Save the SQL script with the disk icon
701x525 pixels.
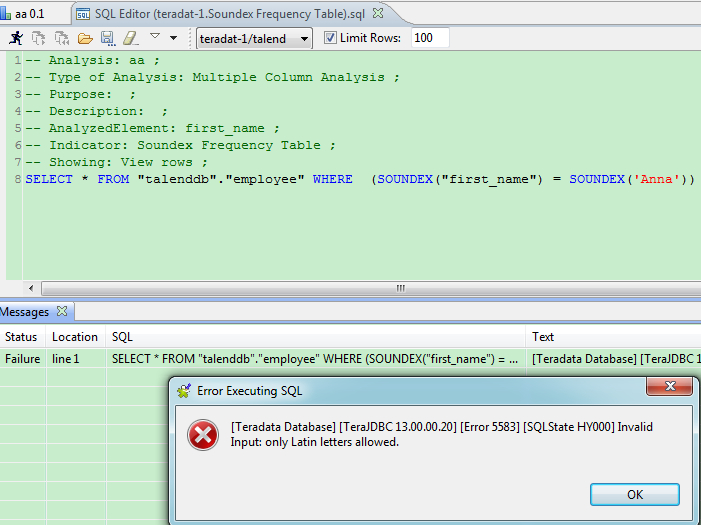tap(107, 38)
